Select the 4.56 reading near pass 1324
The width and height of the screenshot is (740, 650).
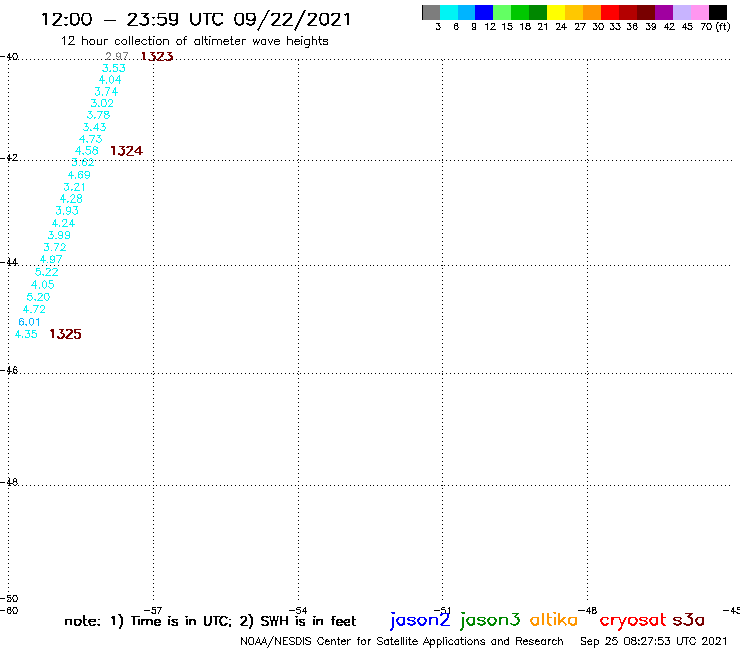(x=87, y=151)
